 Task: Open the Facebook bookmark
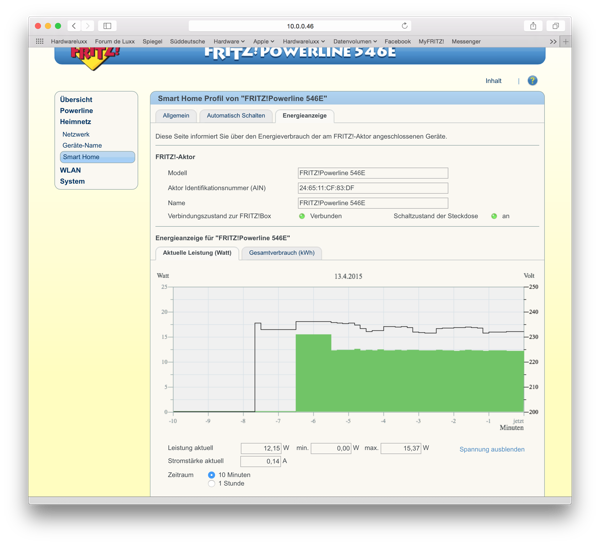click(x=398, y=41)
